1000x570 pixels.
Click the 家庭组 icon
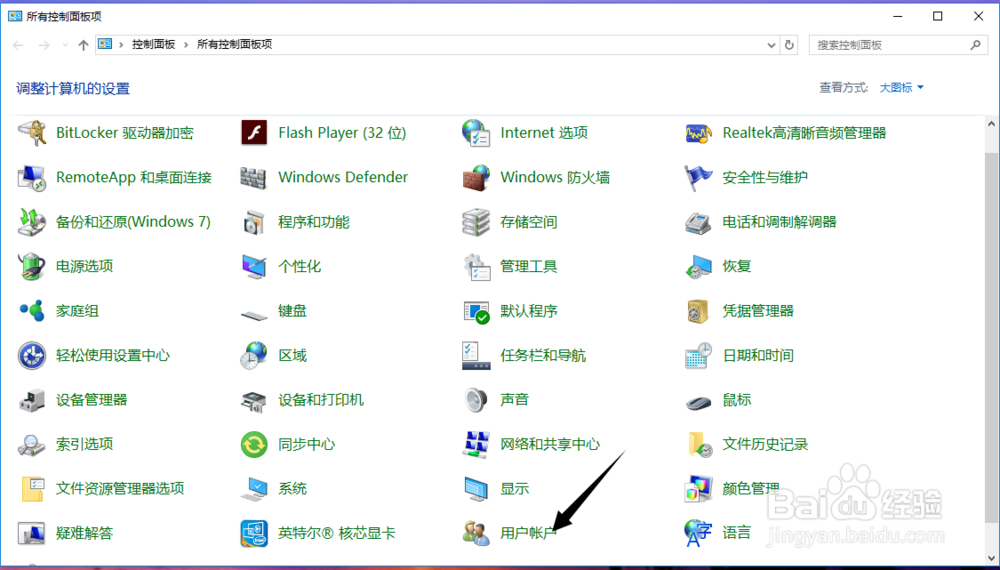[31, 311]
